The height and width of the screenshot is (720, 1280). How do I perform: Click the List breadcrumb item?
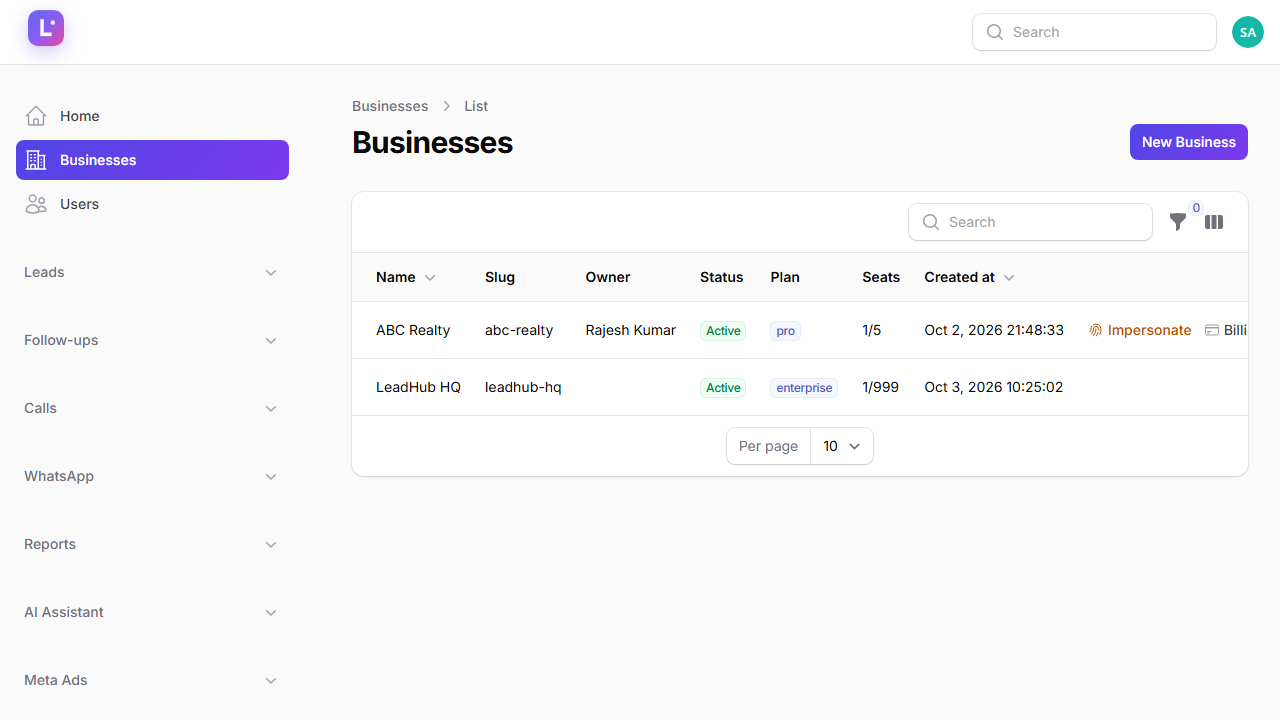click(x=476, y=106)
